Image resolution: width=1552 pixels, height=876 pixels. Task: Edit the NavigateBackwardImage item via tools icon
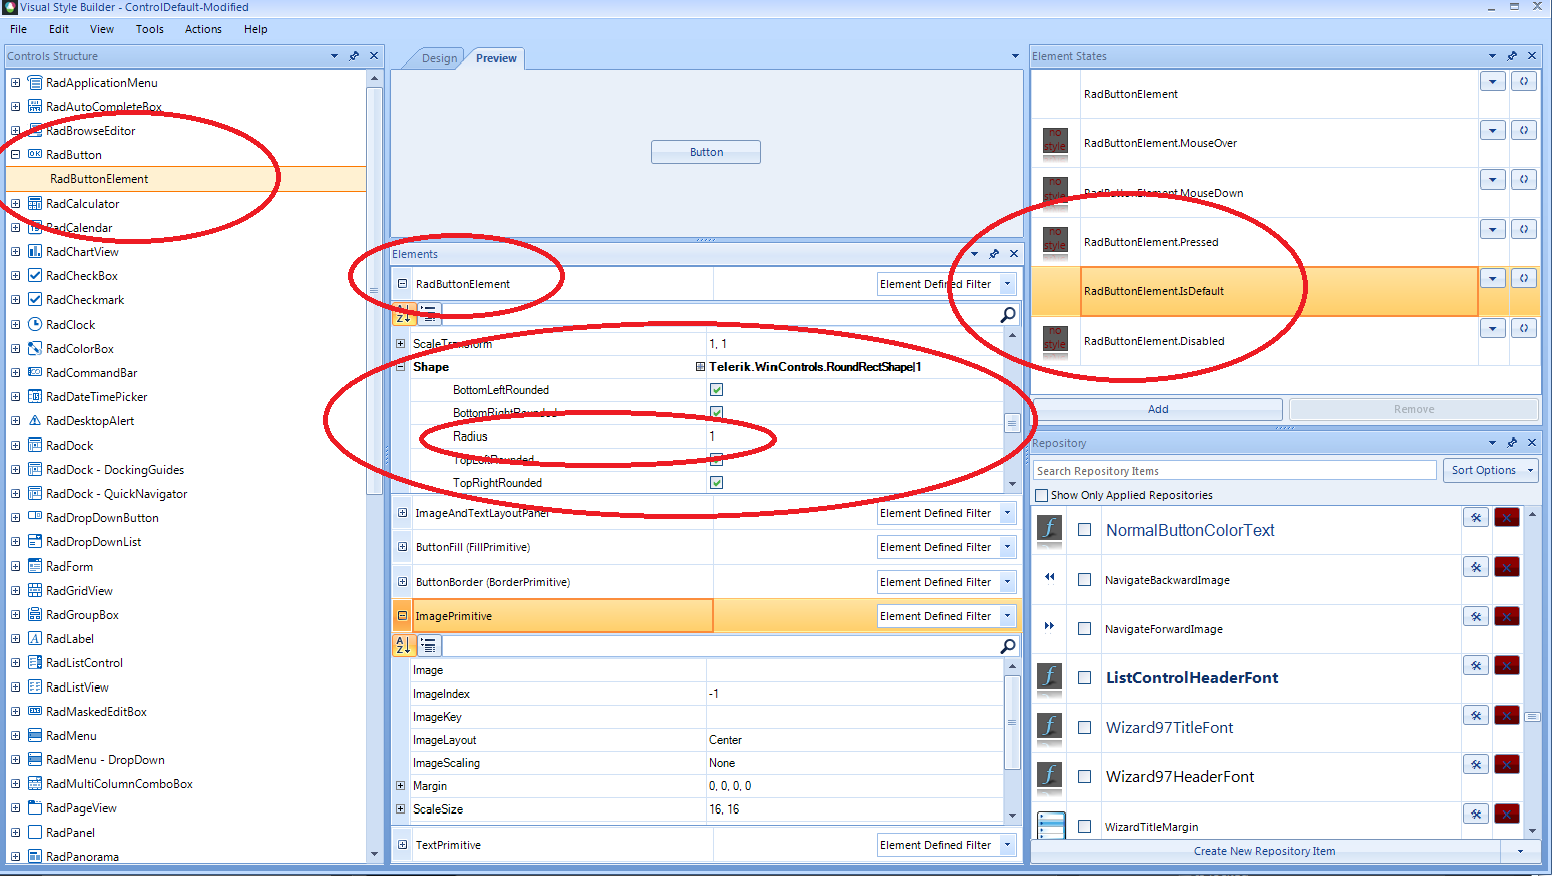click(x=1476, y=567)
